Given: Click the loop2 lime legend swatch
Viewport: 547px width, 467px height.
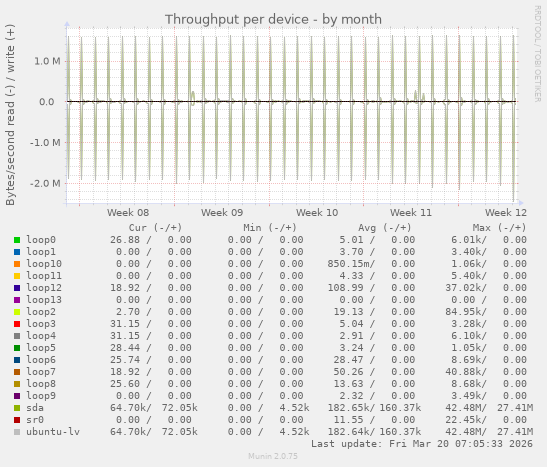Looking at the screenshot, I should coord(17,312).
